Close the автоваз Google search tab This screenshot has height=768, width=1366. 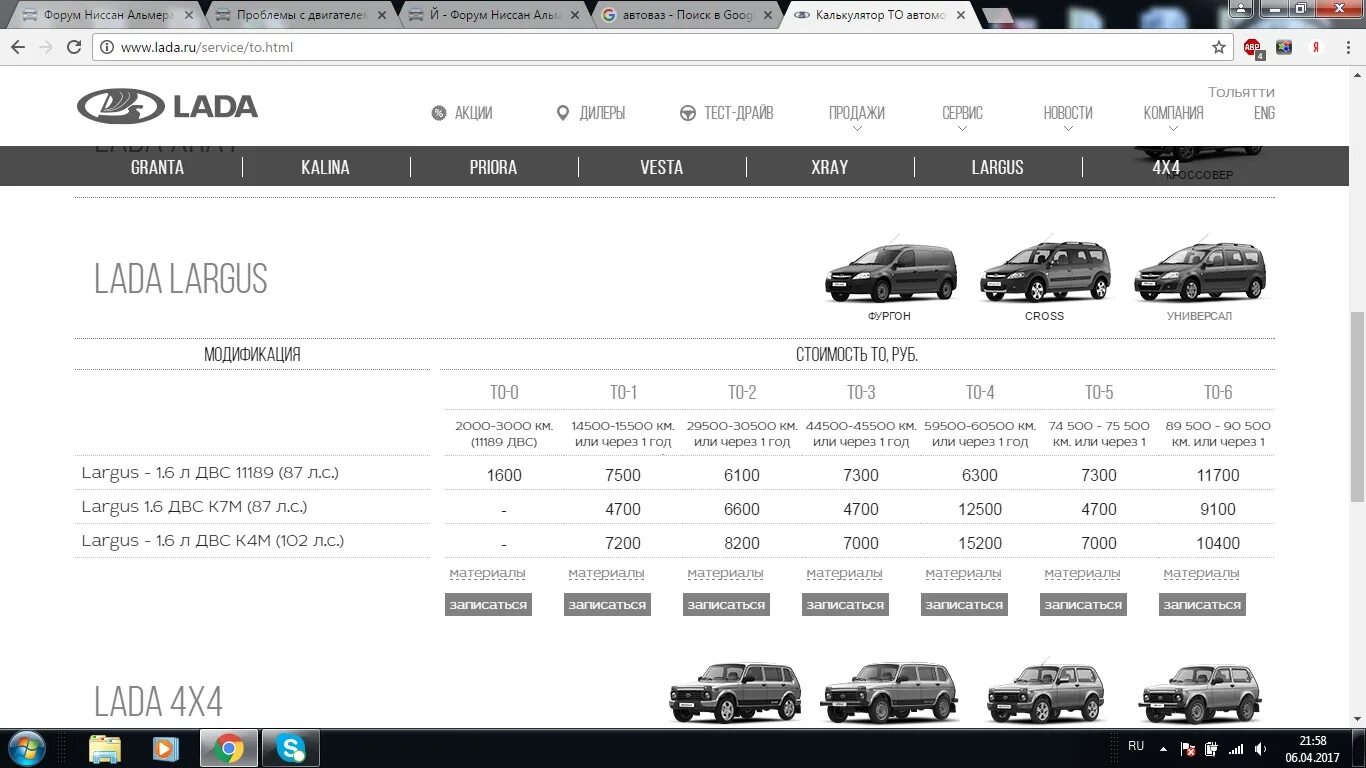pyautogui.click(x=766, y=15)
